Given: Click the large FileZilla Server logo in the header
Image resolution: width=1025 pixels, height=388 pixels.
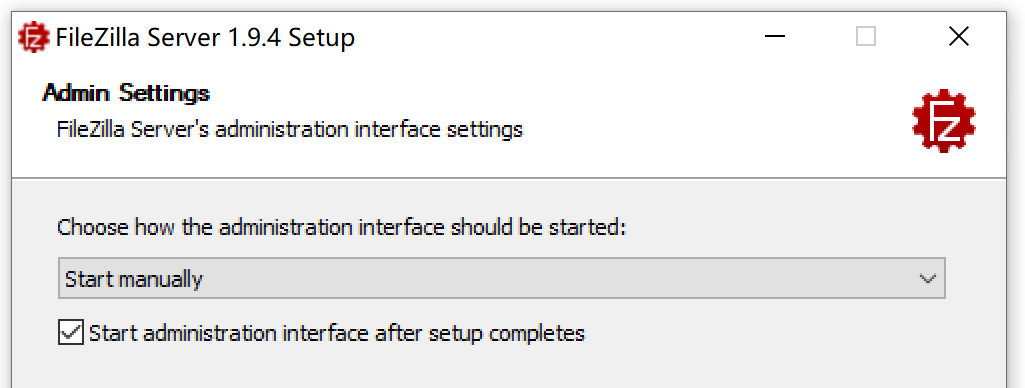Looking at the screenshot, I should 944,121.
